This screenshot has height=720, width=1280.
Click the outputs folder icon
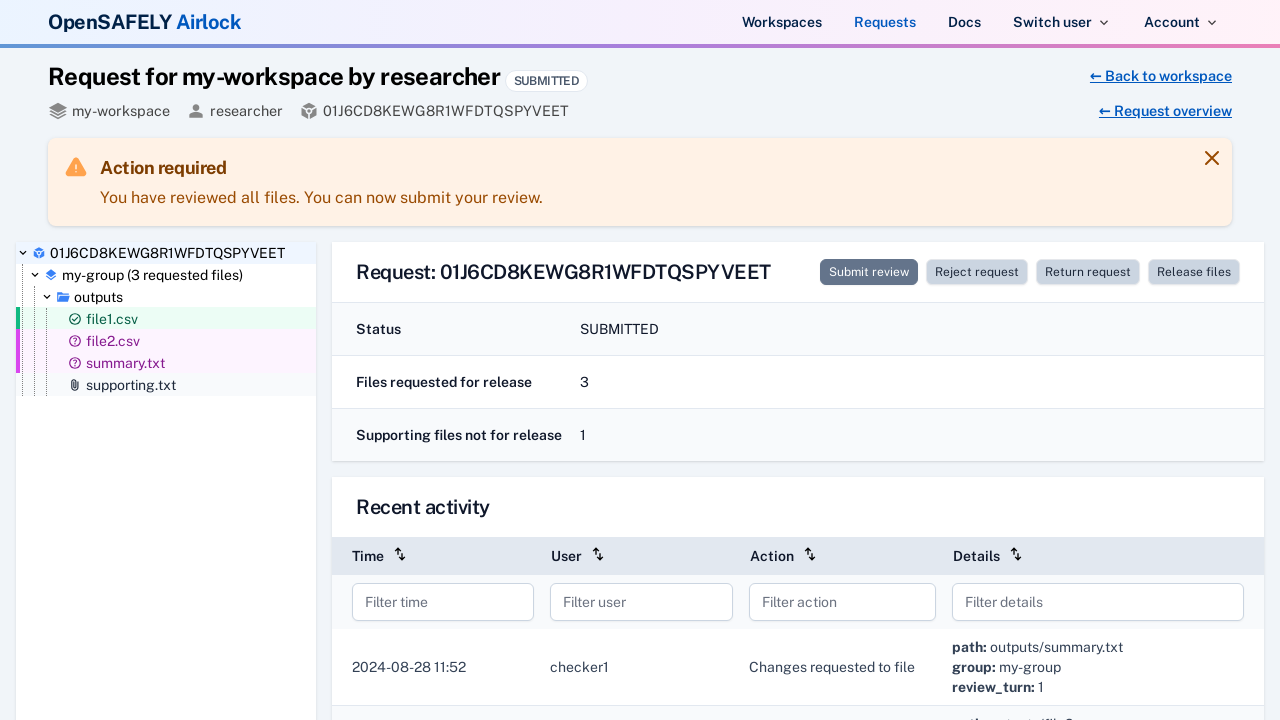[63, 297]
